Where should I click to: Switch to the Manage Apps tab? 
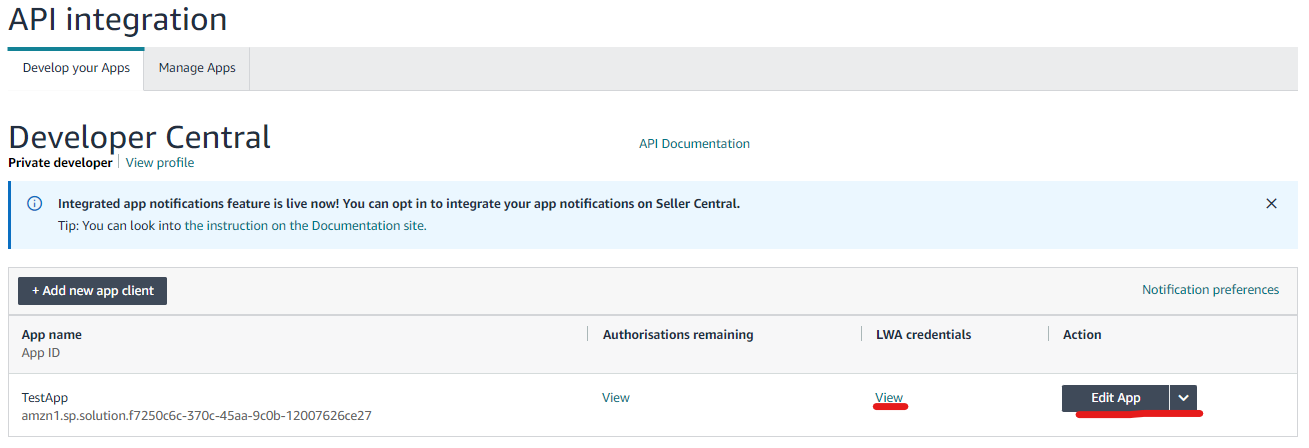pyautogui.click(x=197, y=68)
